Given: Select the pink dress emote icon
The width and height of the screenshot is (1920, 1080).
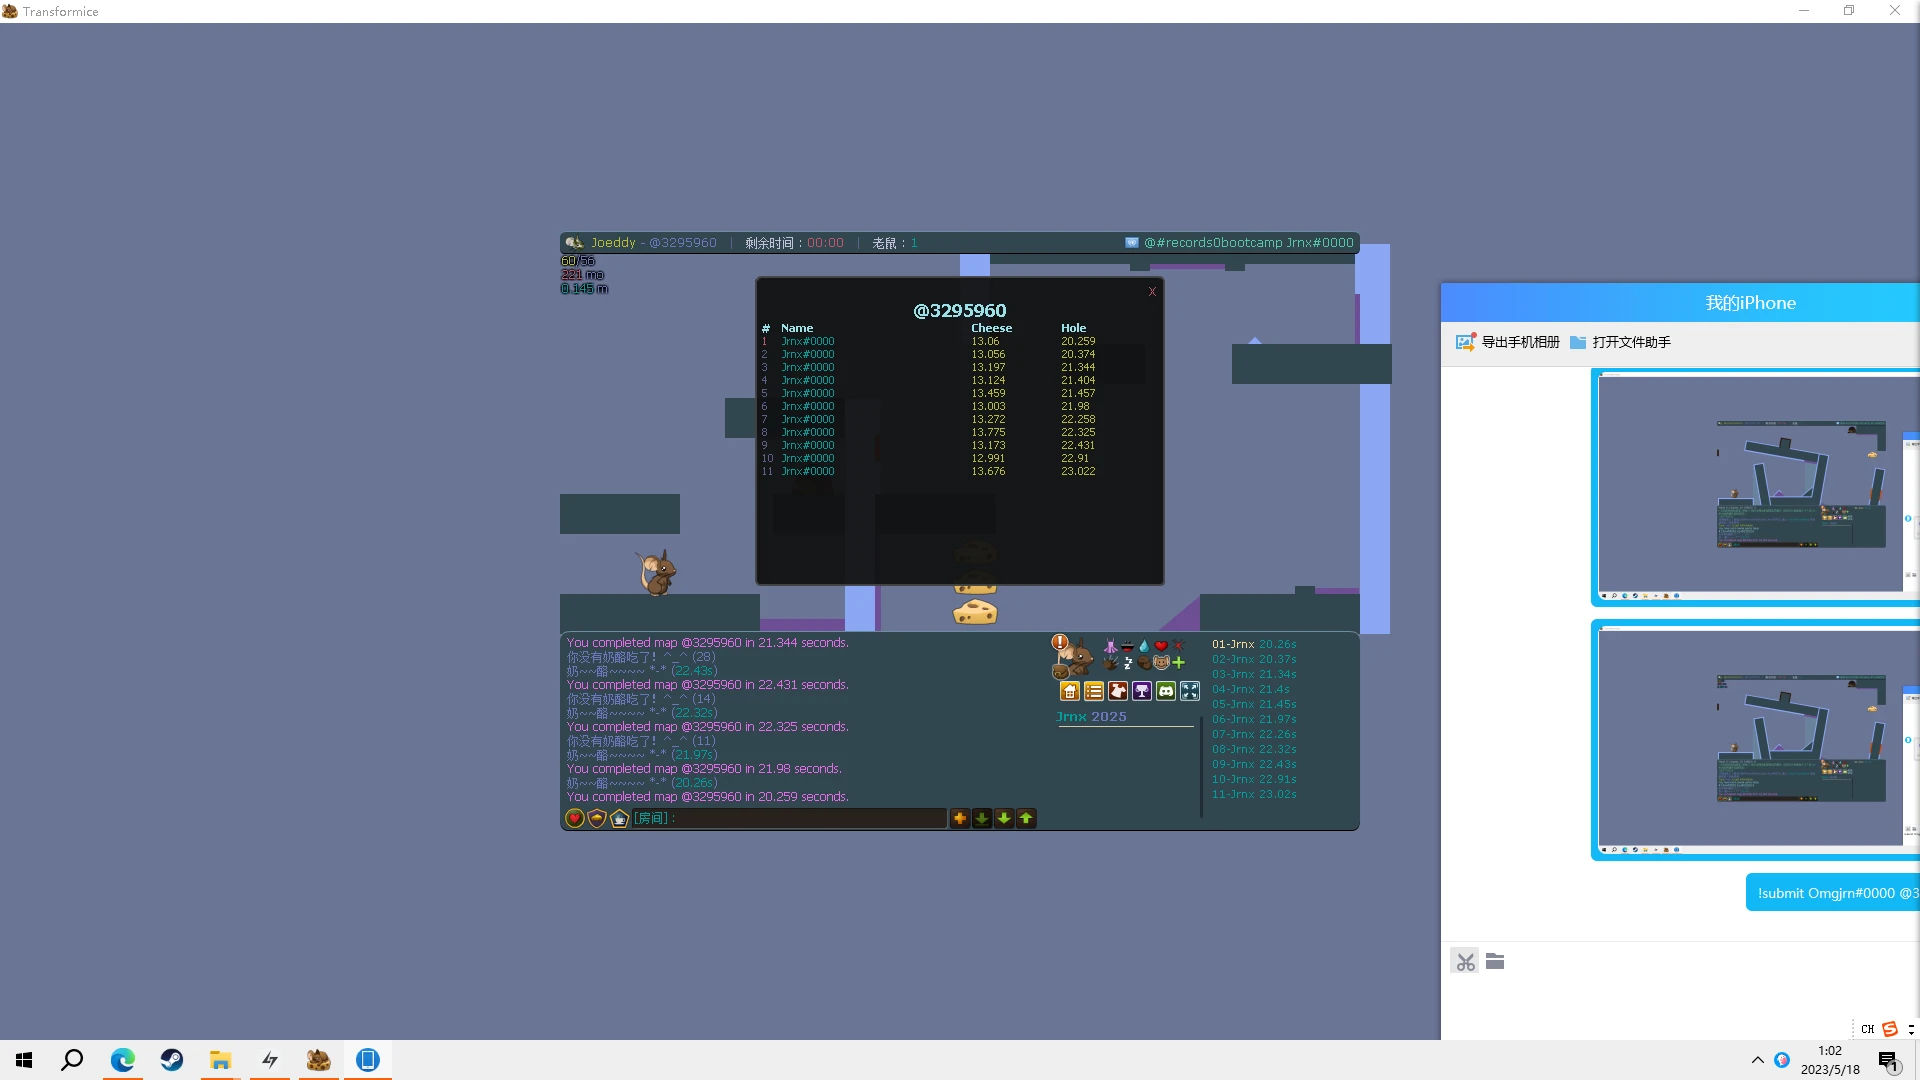Looking at the screenshot, I should tap(1110, 646).
